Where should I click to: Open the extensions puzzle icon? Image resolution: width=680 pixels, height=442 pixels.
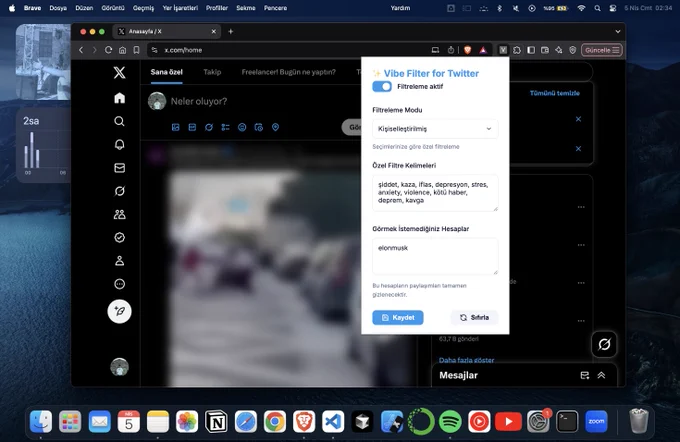tap(517, 50)
